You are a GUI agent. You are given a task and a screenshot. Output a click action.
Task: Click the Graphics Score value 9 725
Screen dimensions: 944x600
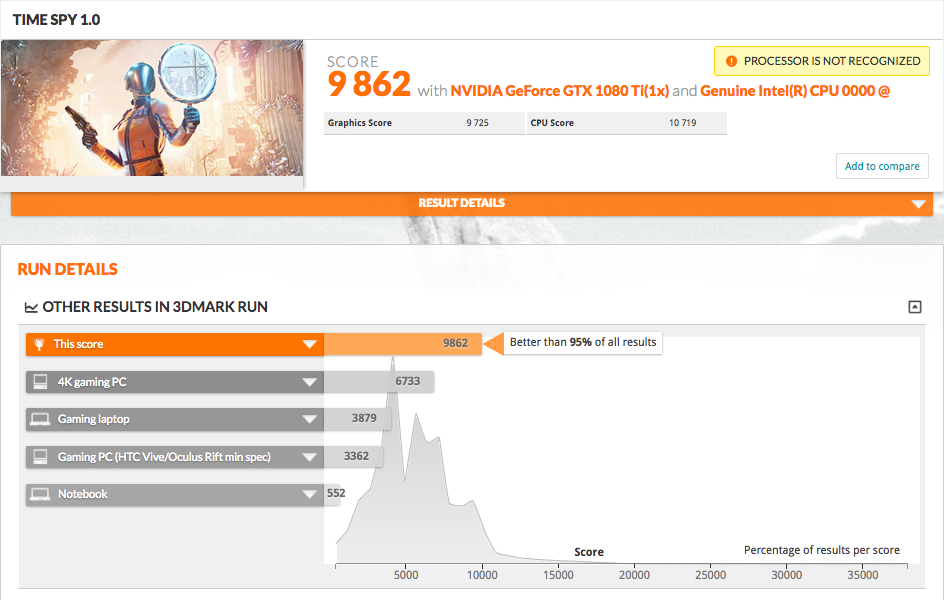(477, 123)
